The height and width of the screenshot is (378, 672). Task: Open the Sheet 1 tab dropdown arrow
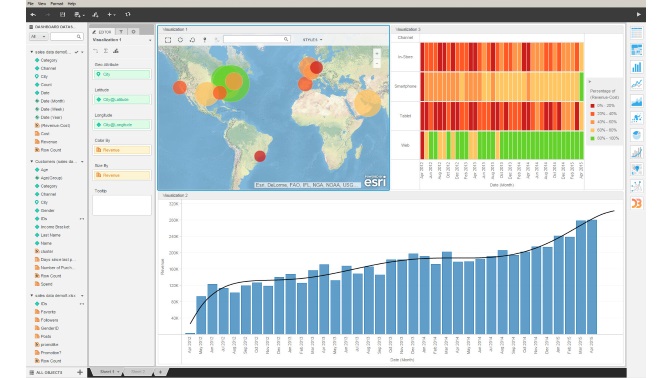click(x=118, y=372)
